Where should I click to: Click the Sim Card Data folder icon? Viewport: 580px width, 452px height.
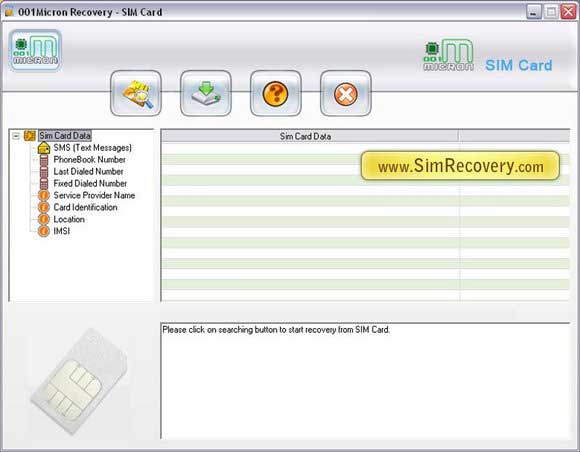point(30,136)
